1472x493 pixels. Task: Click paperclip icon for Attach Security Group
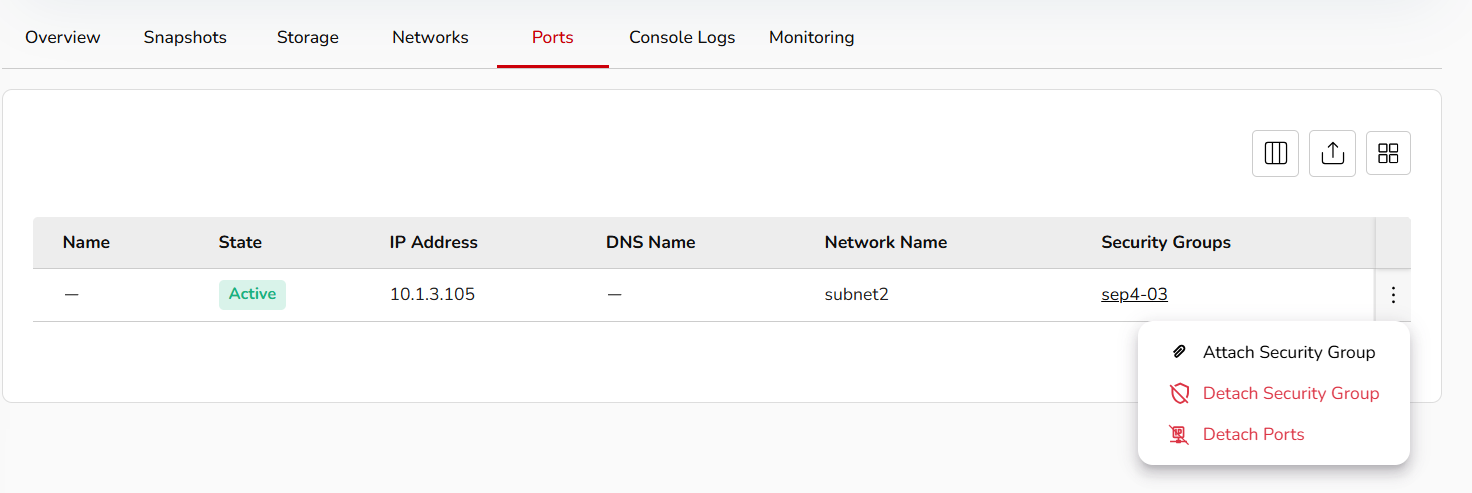tap(1179, 352)
